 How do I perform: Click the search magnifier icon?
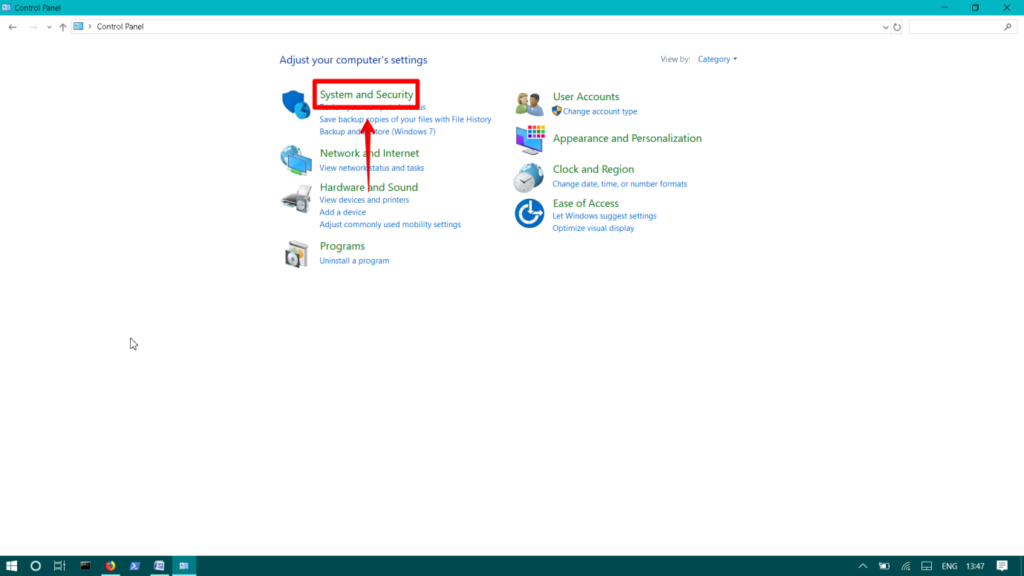[1008, 27]
